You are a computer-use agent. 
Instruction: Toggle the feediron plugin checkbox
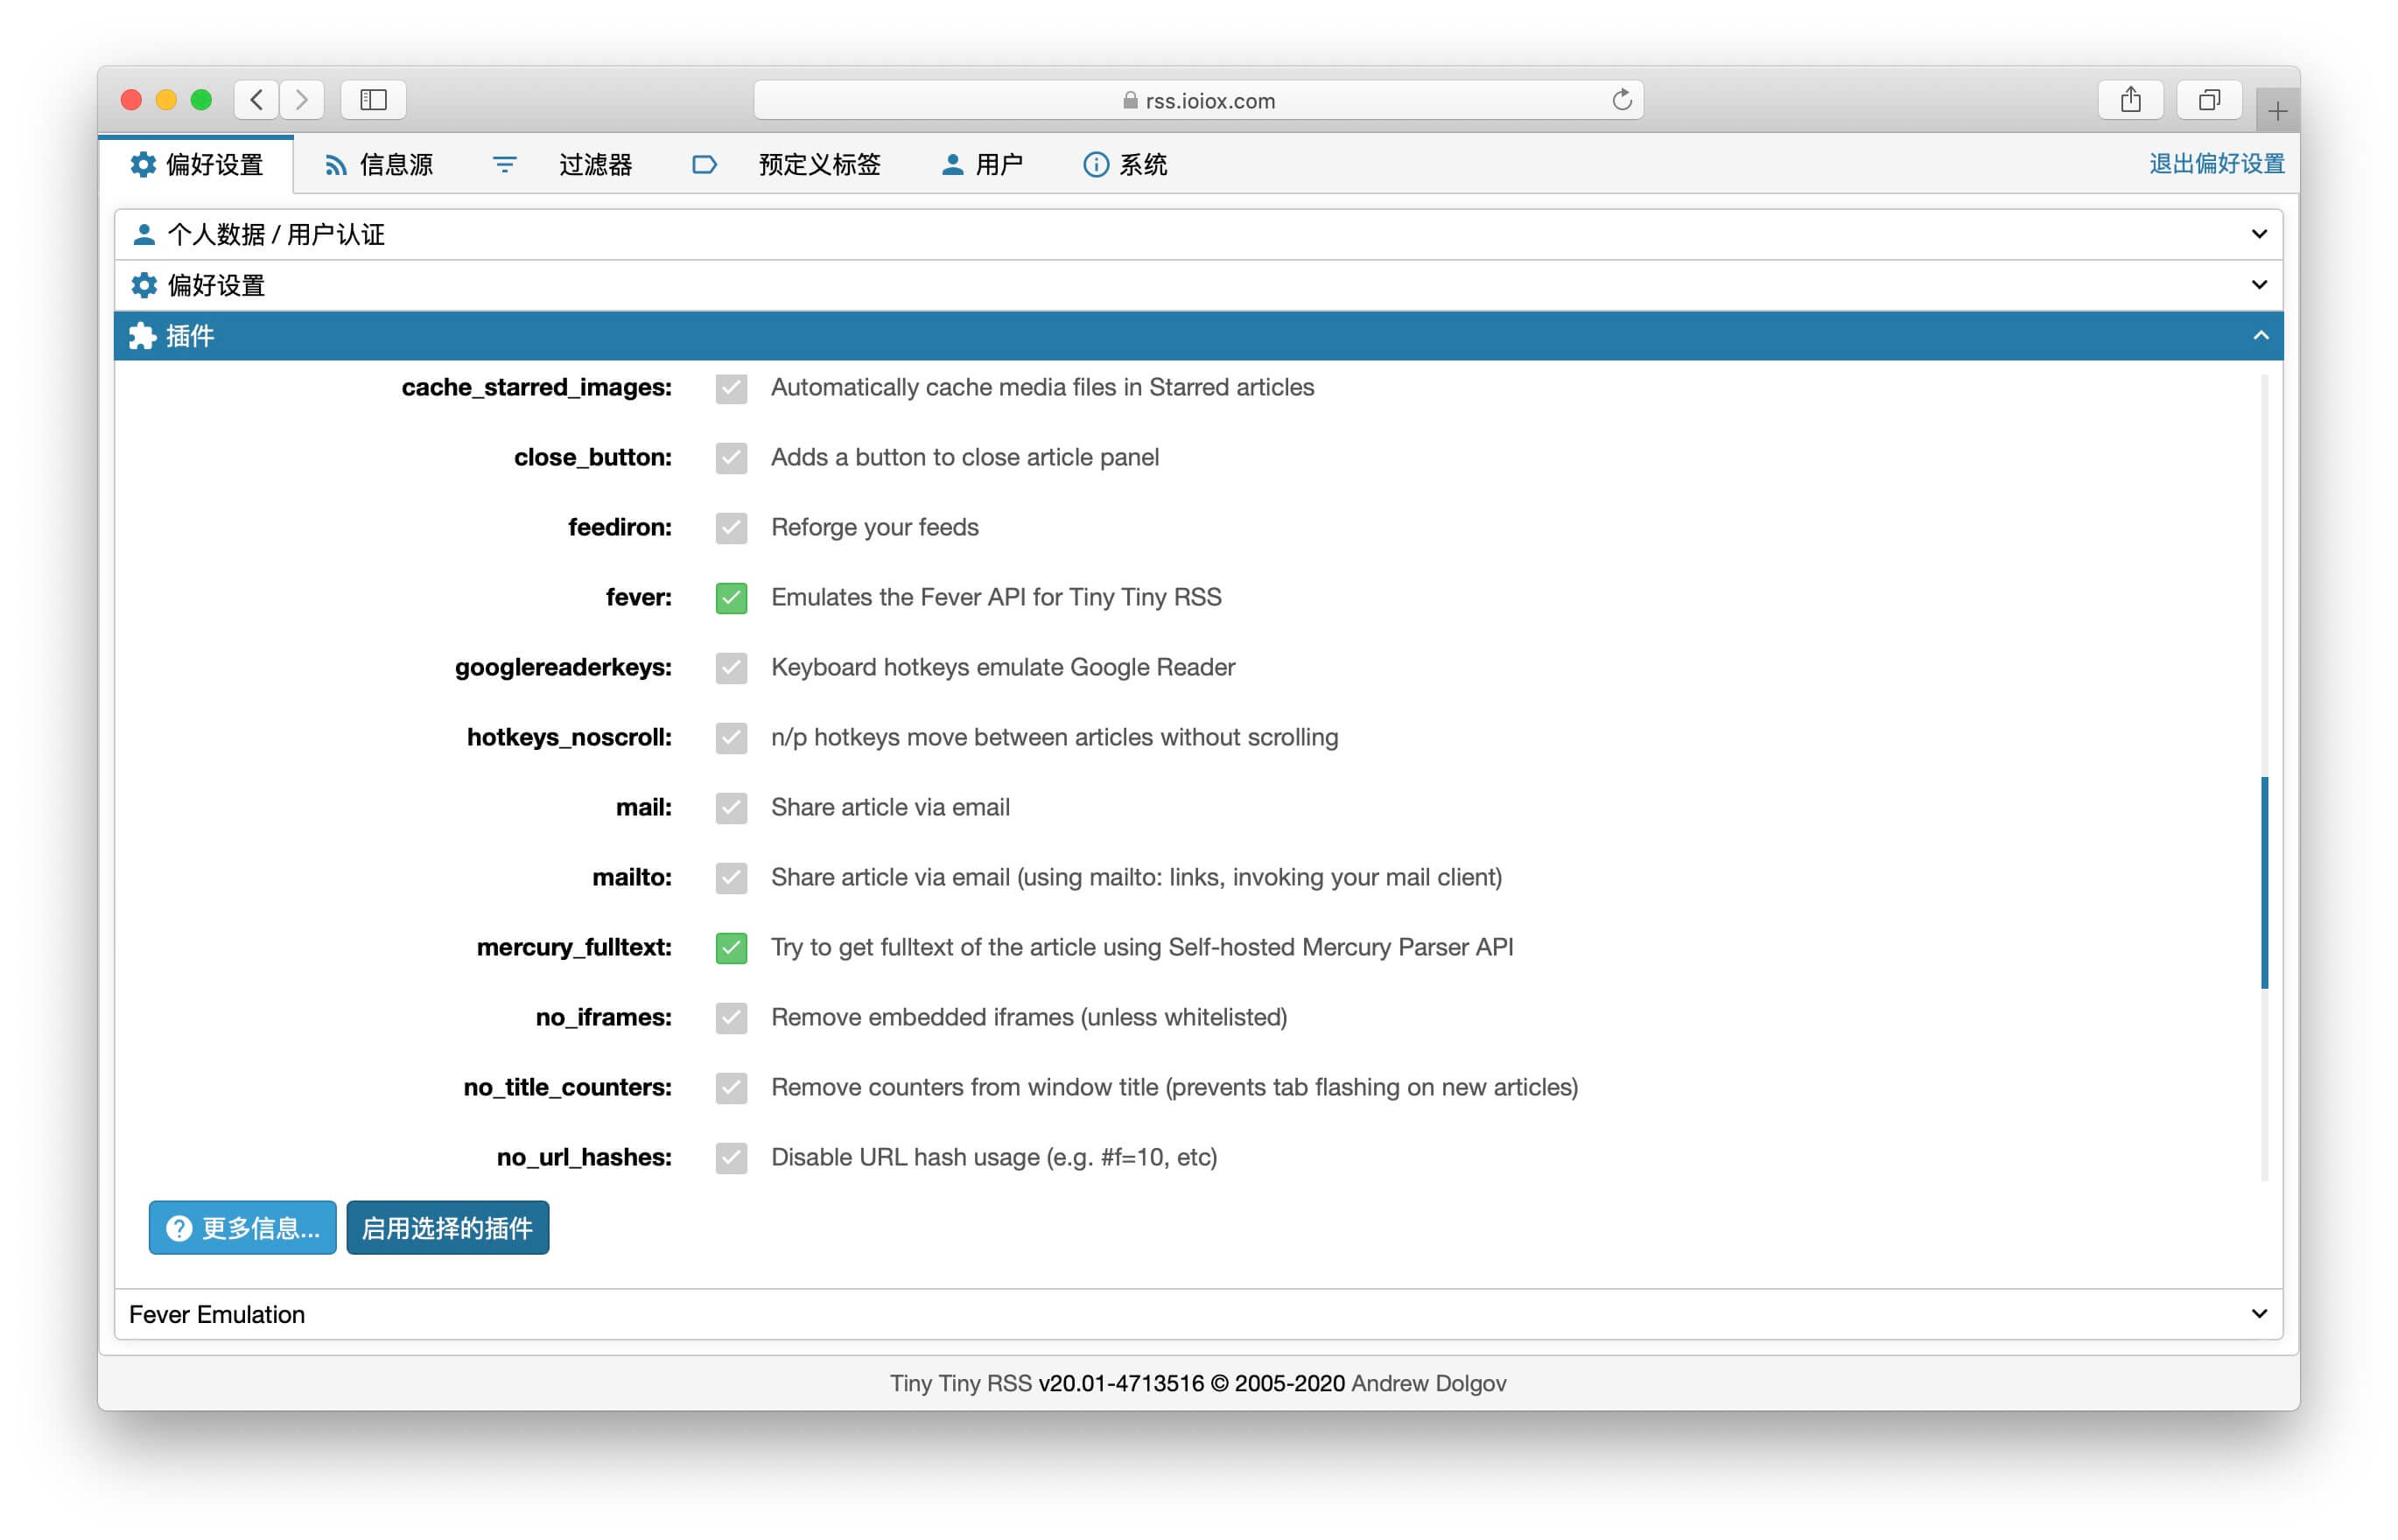(731, 528)
